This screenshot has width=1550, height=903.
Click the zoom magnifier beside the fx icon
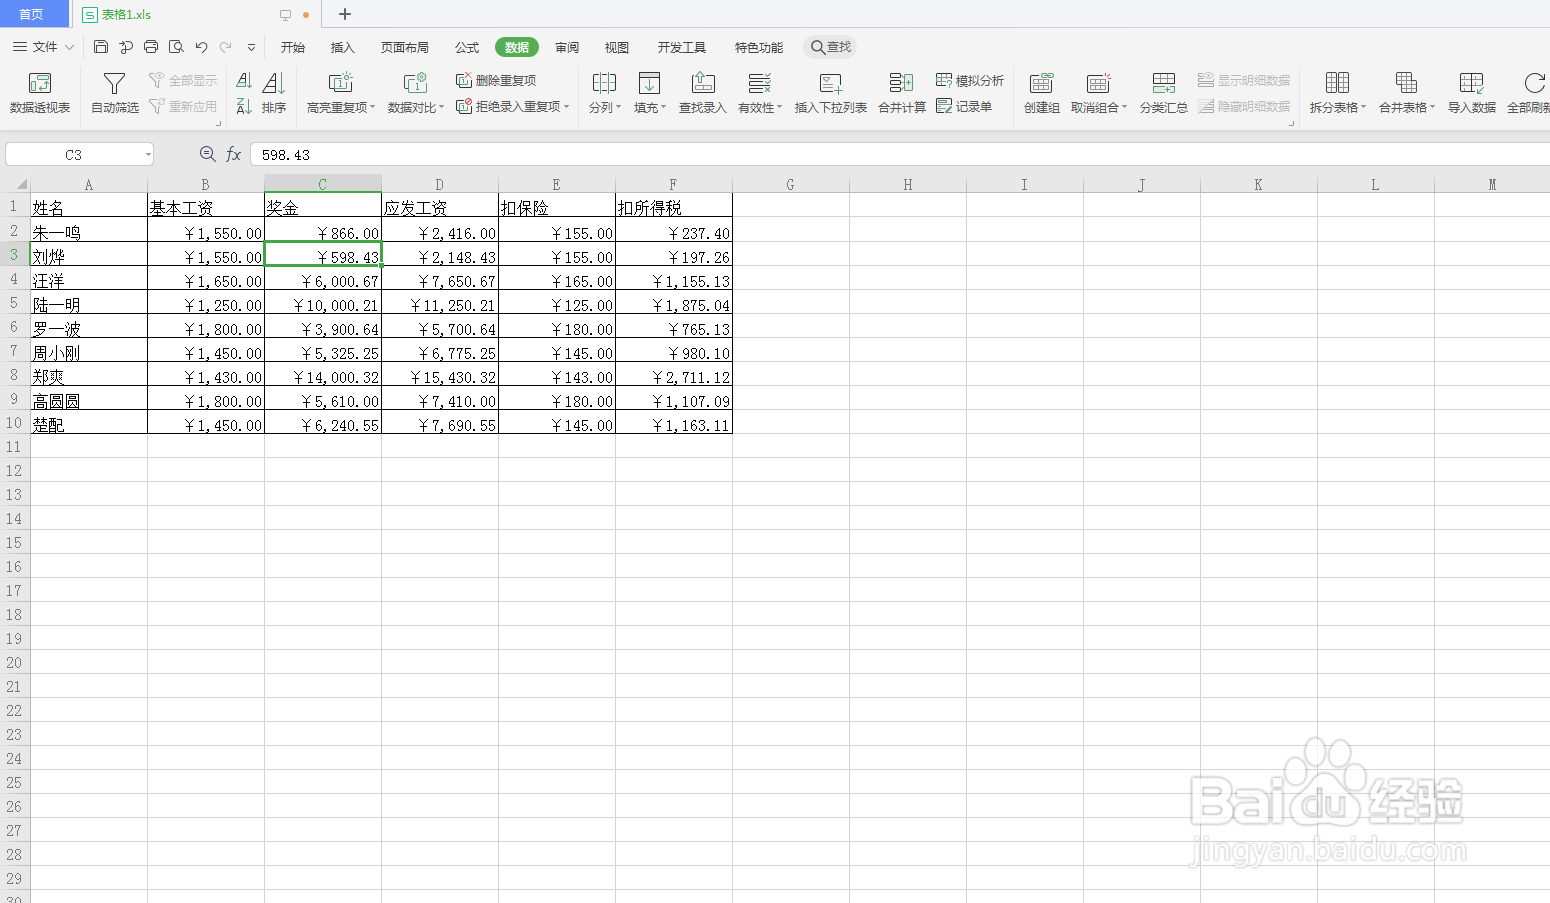click(207, 154)
